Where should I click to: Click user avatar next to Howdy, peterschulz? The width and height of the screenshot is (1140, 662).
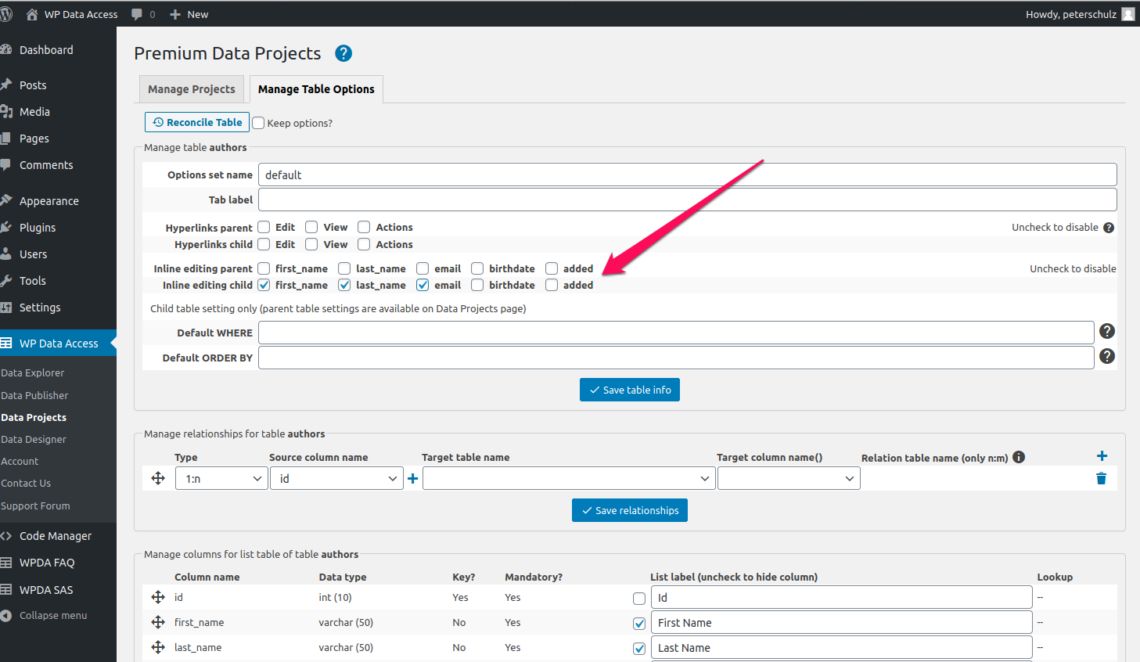point(1128,14)
